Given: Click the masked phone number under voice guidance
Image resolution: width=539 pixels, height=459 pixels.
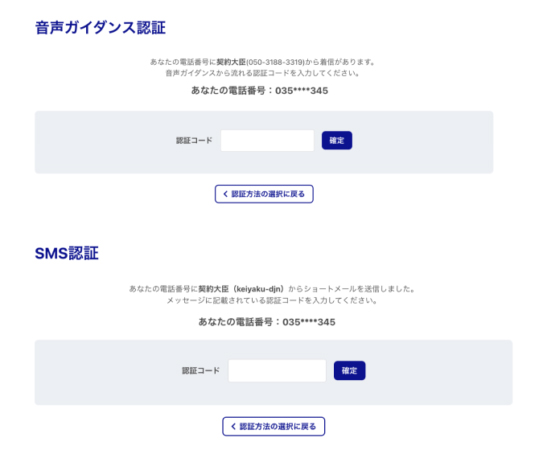Looking at the screenshot, I should coord(301,91).
